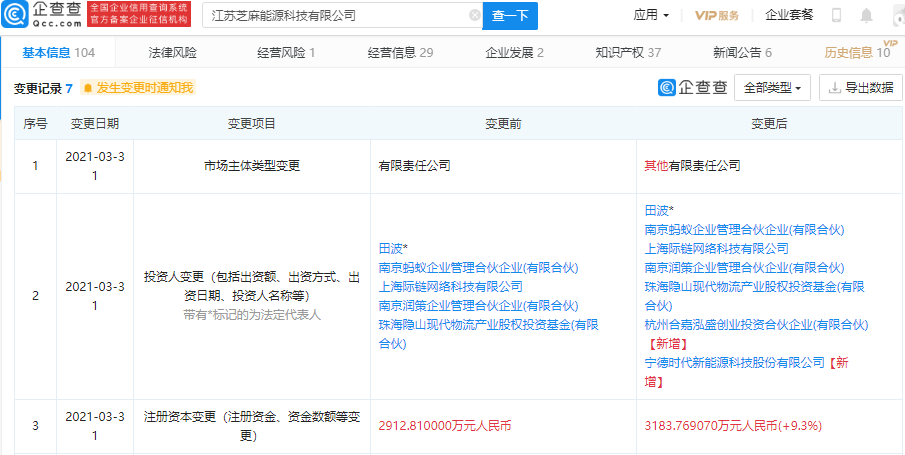This screenshot has width=905, height=455.
Task: Switch to the 历史信息 10 tab
Action: pyautogui.click(x=857, y=53)
